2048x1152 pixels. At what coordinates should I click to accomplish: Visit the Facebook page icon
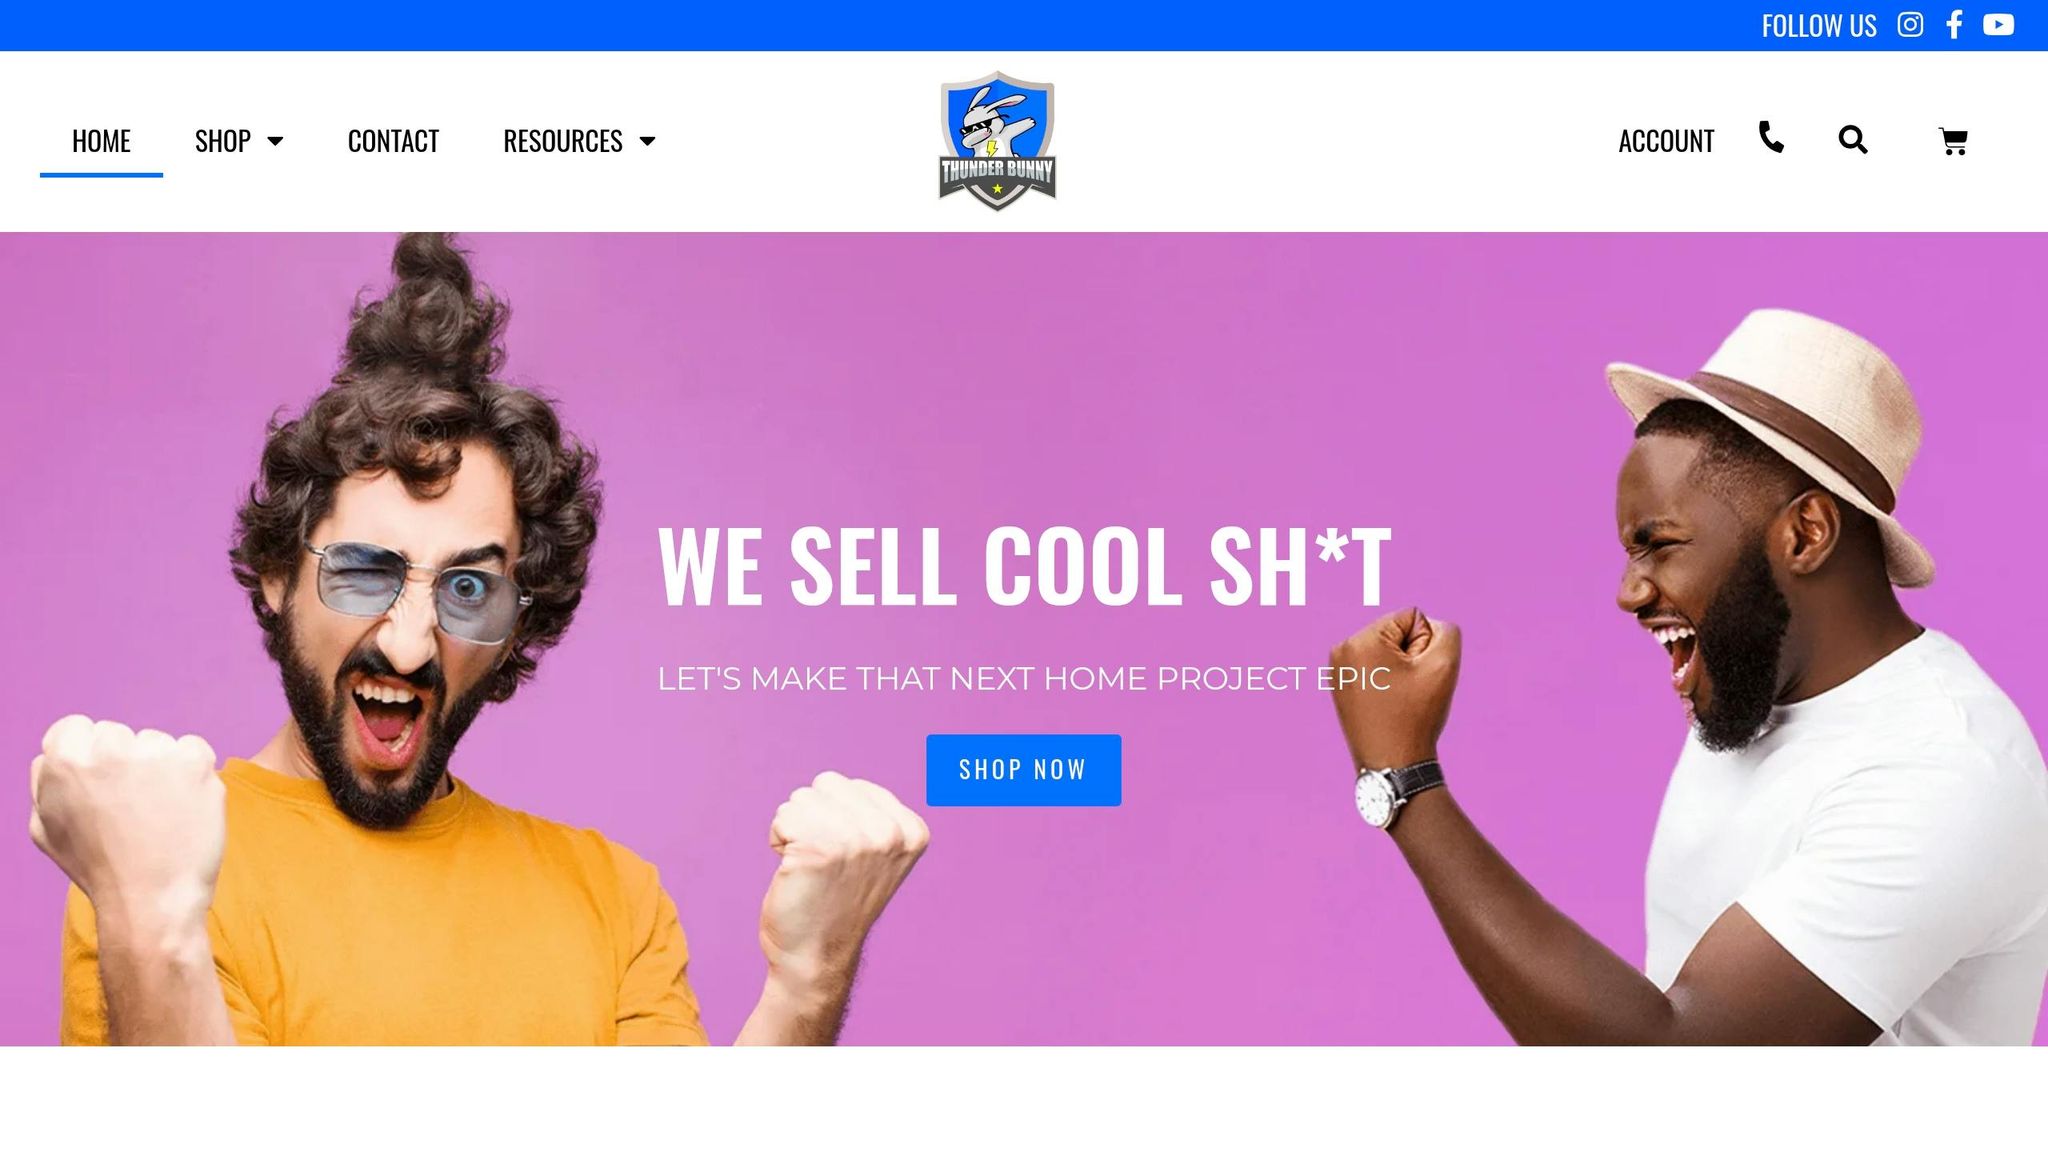click(1954, 25)
